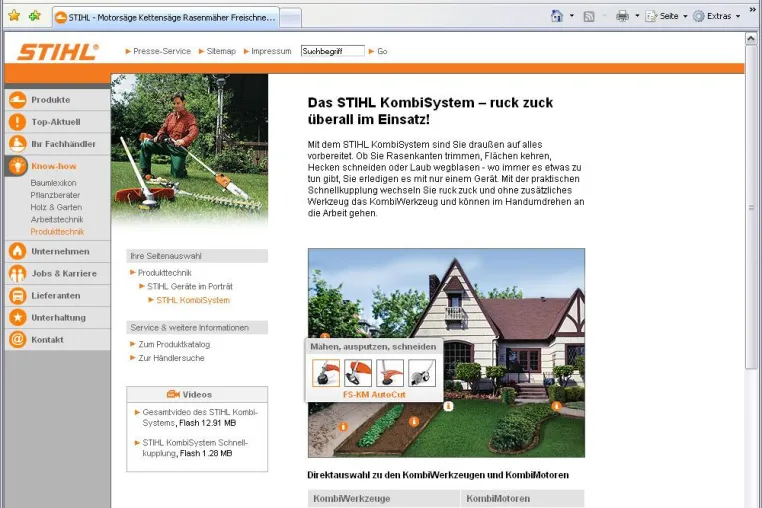Viewport: 762px width, 508px height.
Task: Click the KombiWerkzeuge column header
Action: tap(384, 498)
